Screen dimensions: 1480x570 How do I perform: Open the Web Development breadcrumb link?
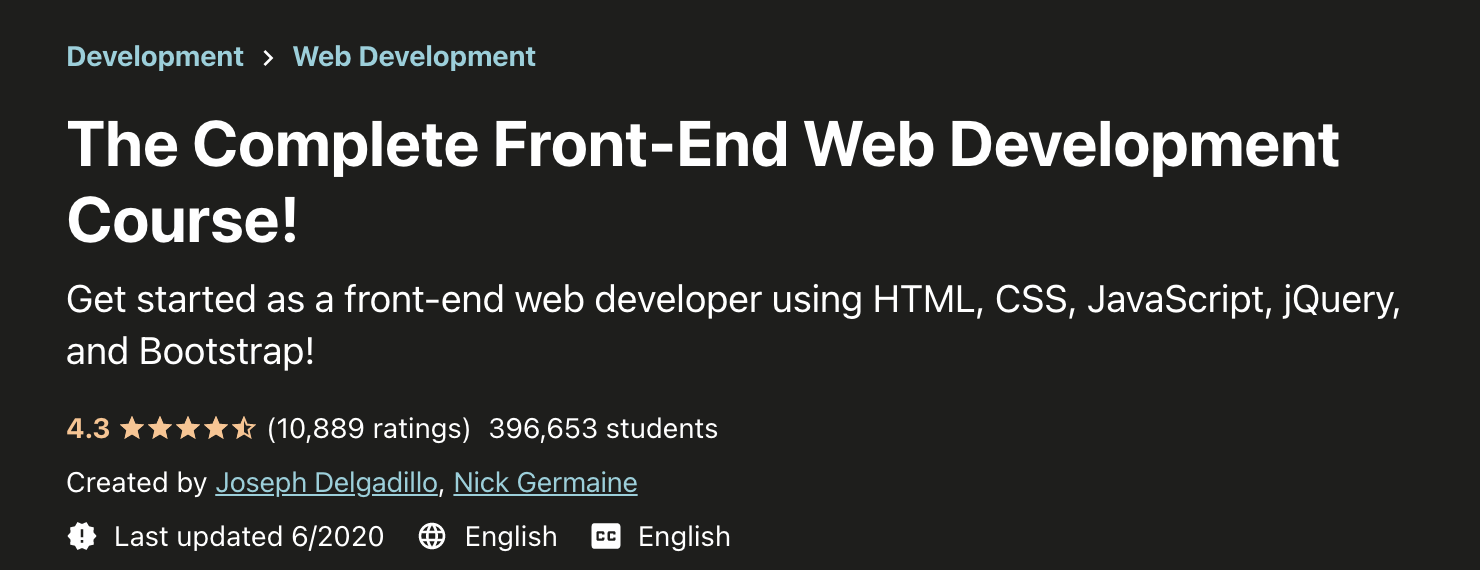click(x=414, y=56)
